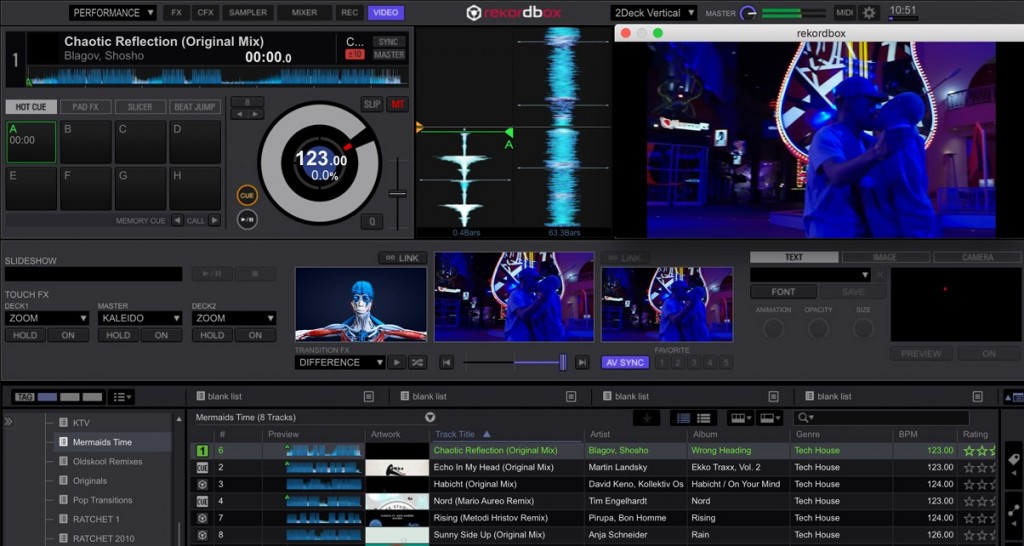The width and height of the screenshot is (1024, 546).
Task: Disable the AV SYNC button
Action: click(x=626, y=362)
